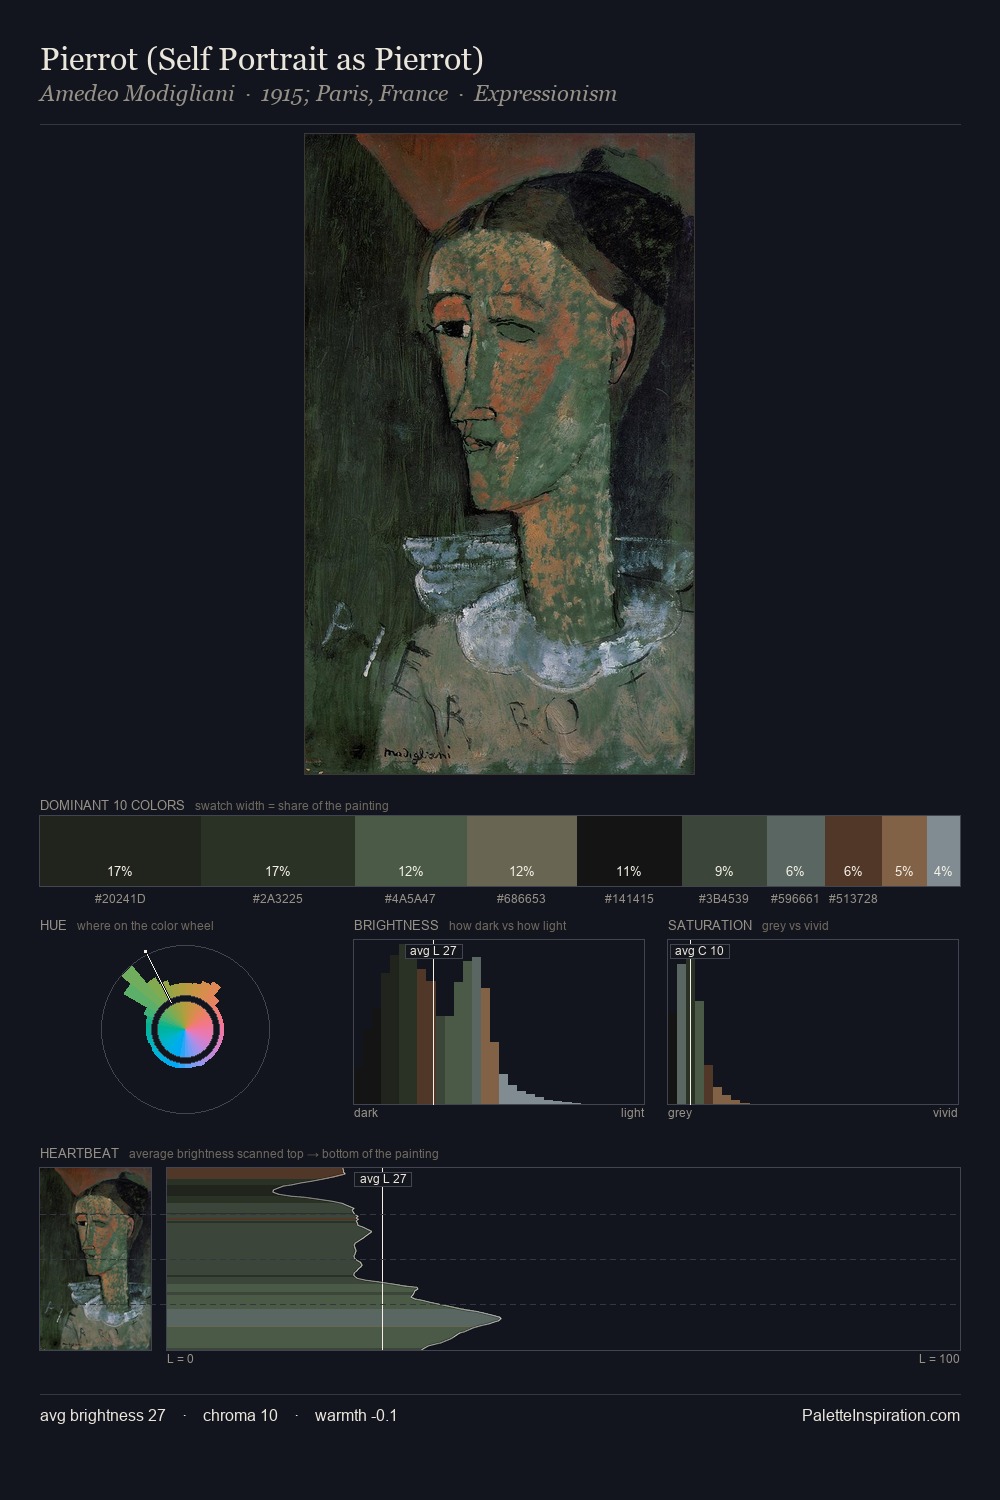Image resolution: width=1000 pixels, height=1500 pixels.
Task: Click the '#513728' hex code label
Action: point(853,899)
